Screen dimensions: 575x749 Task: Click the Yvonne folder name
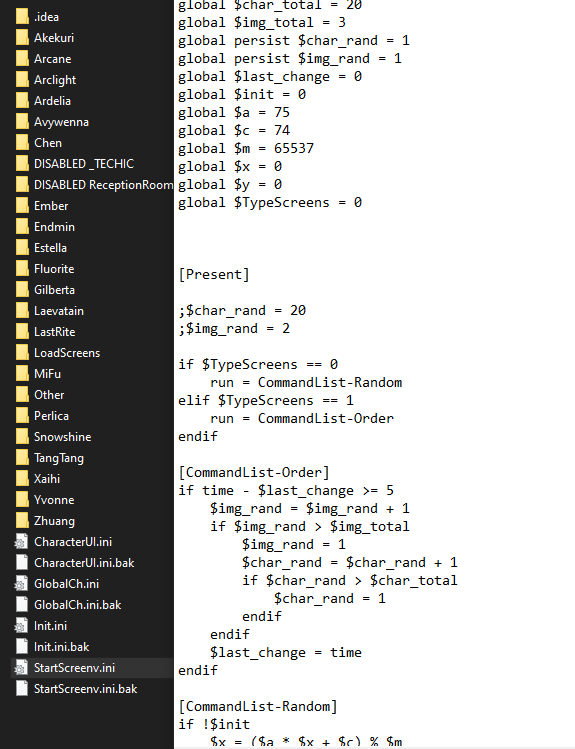tap(54, 500)
